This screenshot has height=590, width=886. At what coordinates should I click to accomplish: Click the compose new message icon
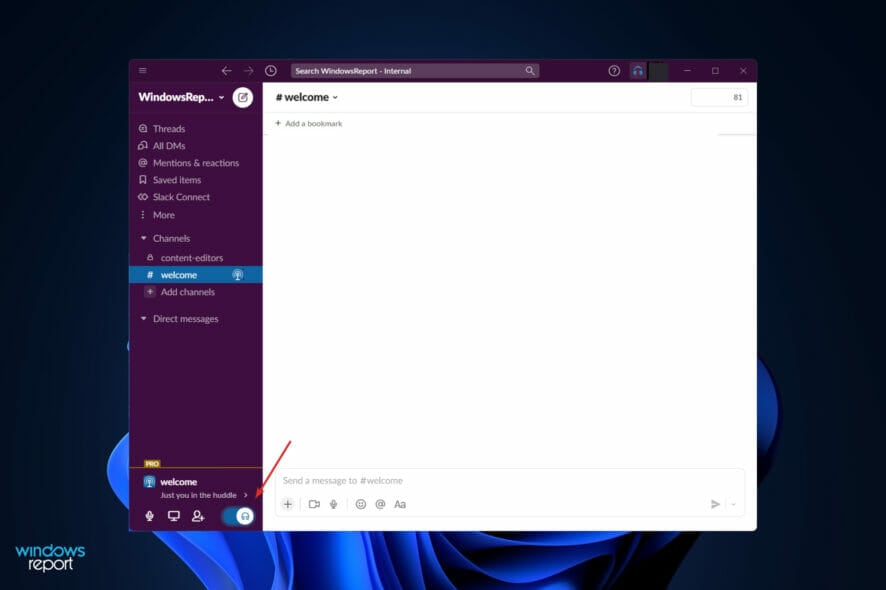[x=242, y=98]
